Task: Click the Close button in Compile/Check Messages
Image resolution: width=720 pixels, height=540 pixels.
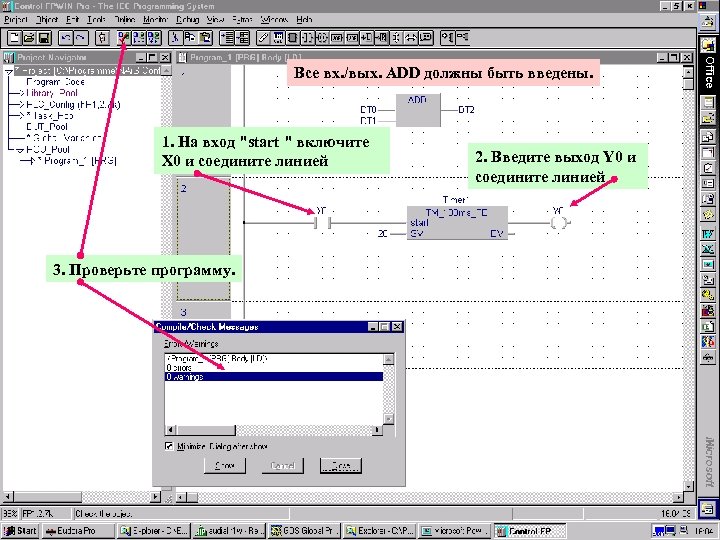Action: 341,466
